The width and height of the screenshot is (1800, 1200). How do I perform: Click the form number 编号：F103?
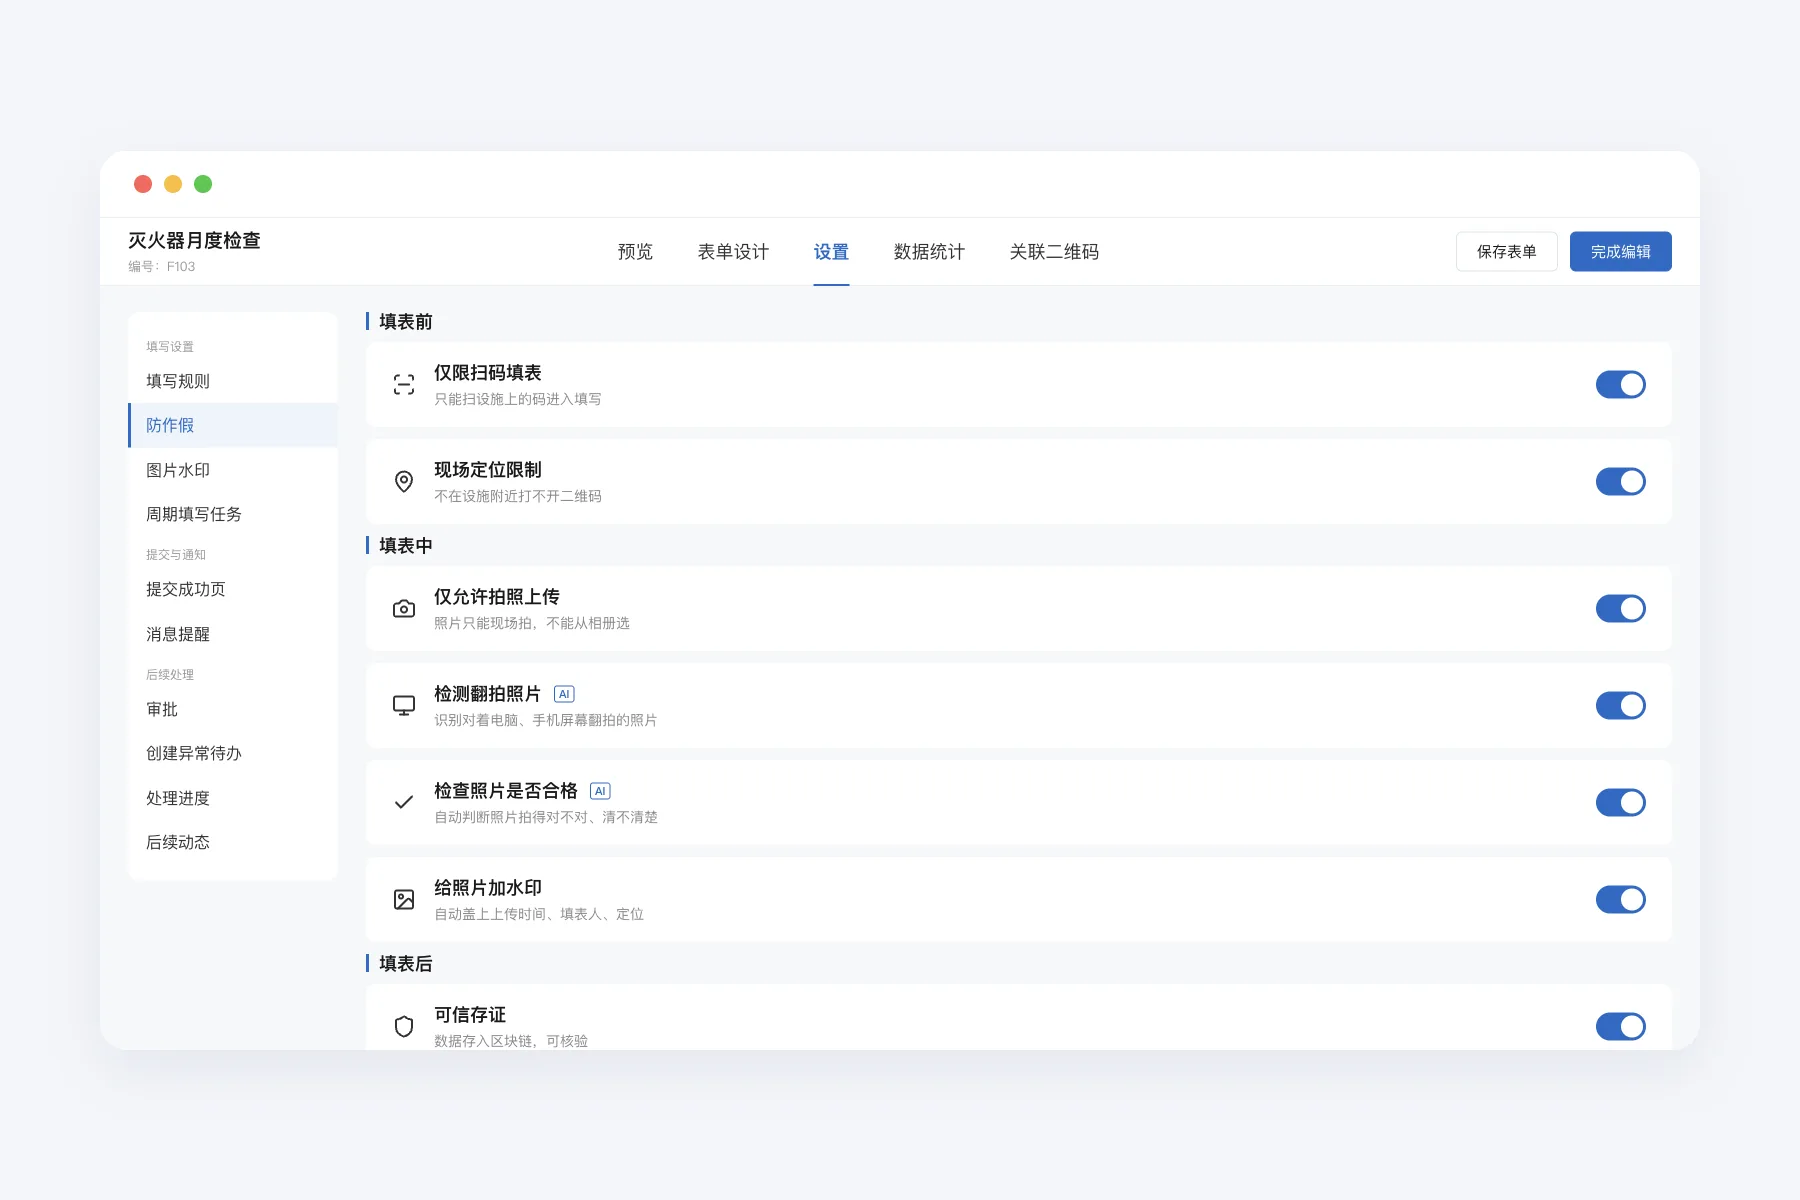click(x=162, y=267)
